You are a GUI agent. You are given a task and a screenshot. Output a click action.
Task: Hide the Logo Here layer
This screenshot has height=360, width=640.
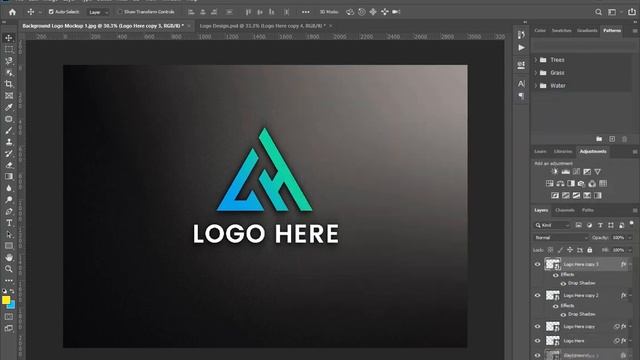point(538,341)
